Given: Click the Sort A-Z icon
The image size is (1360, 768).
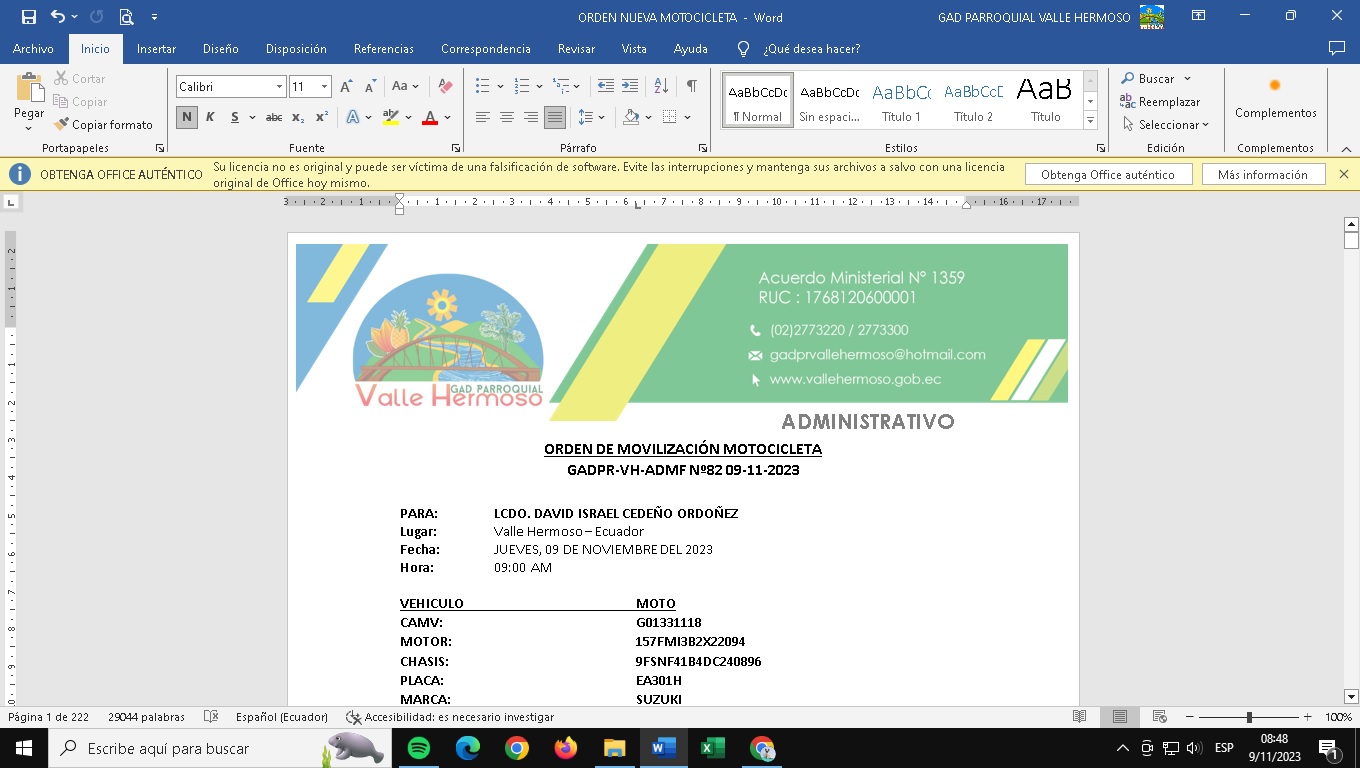Looking at the screenshot, I should coord(661,87).
